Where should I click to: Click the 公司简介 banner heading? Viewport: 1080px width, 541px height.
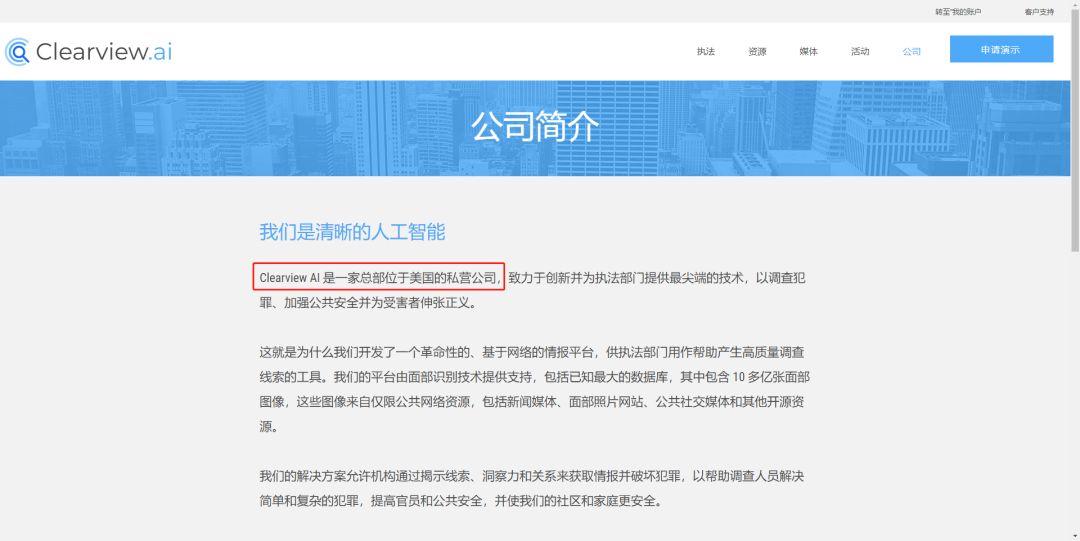tap(534, 126)
